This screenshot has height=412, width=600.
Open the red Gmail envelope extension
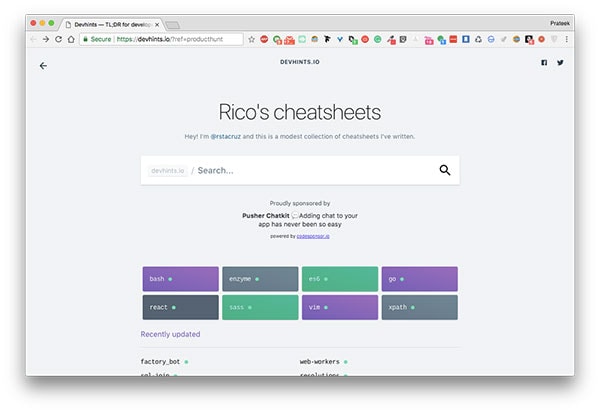(289, 40)
